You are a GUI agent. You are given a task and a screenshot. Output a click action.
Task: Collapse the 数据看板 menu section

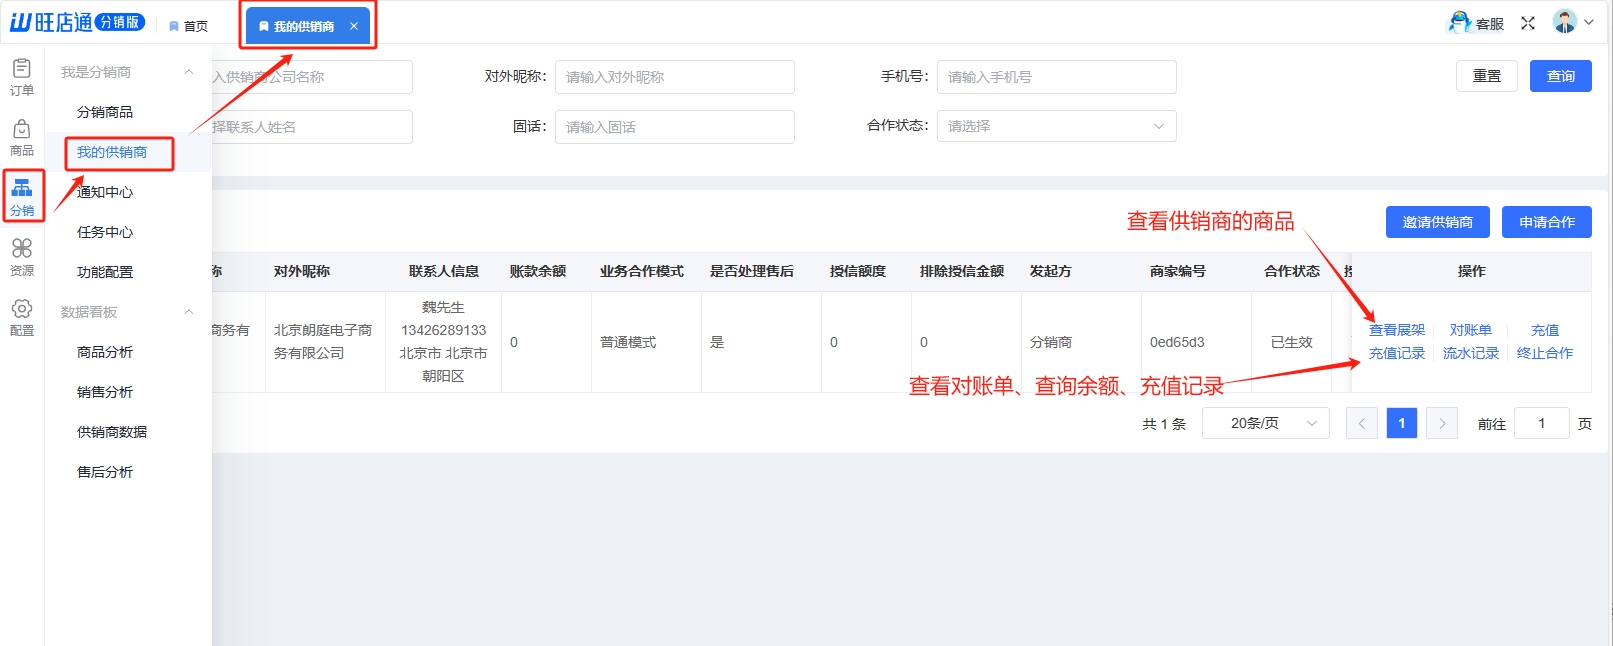pos(188,312)
